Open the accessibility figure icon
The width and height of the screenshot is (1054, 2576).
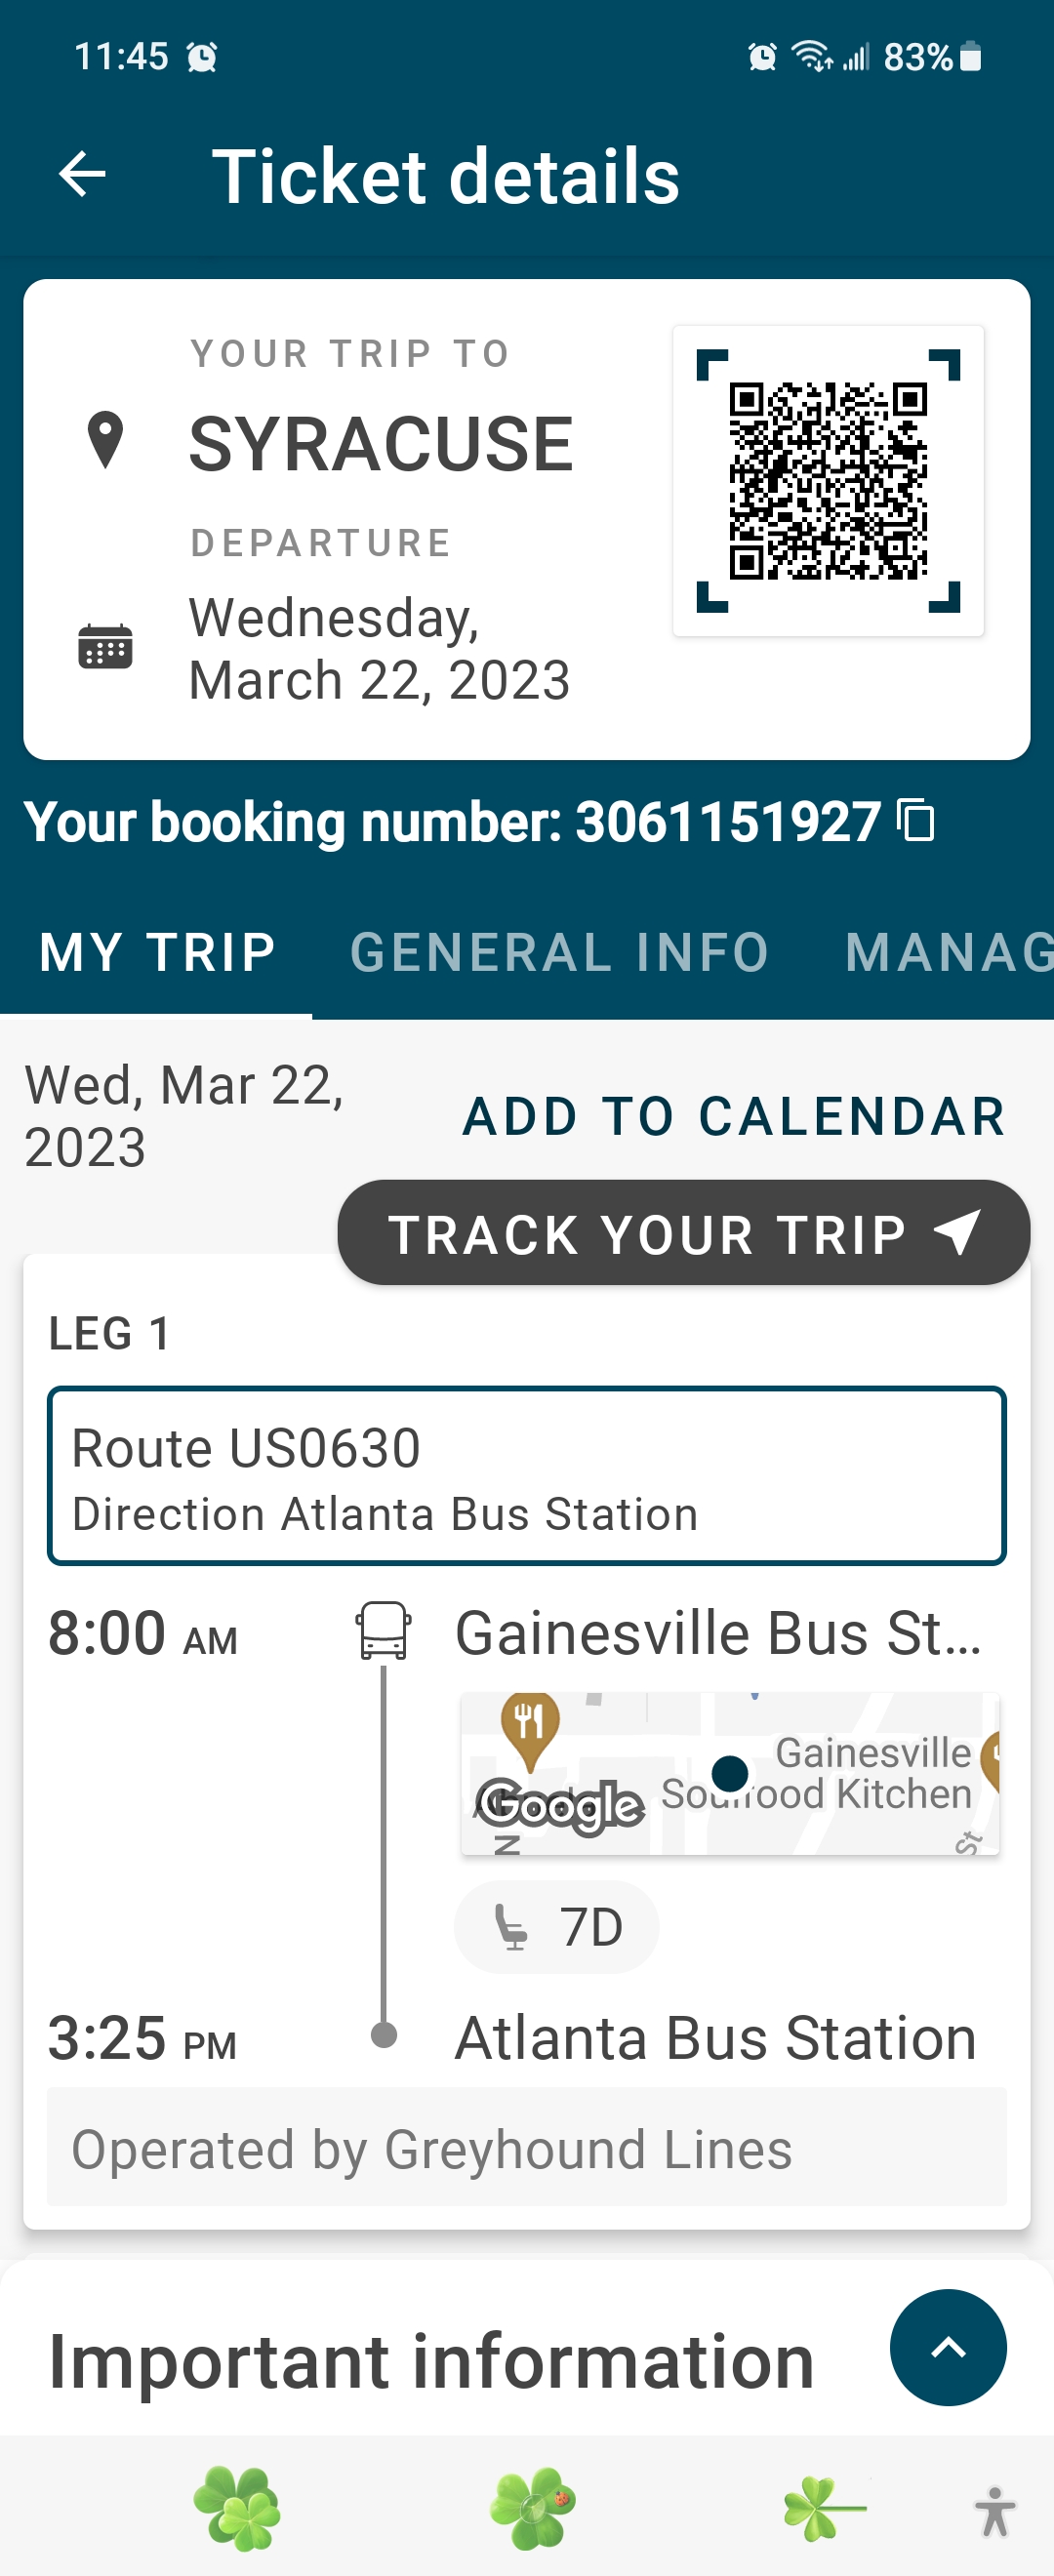994,2511
